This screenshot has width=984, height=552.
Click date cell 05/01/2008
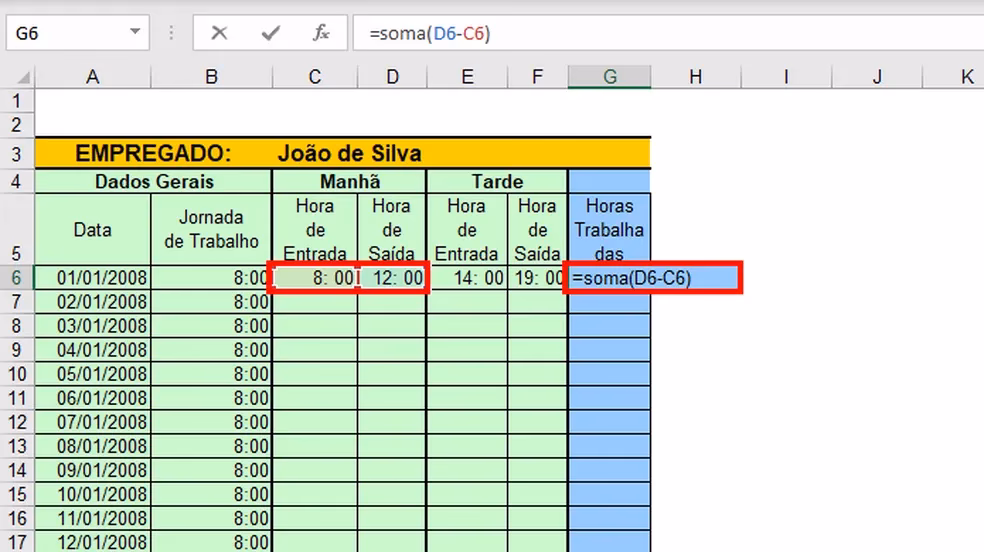(93, 374)
